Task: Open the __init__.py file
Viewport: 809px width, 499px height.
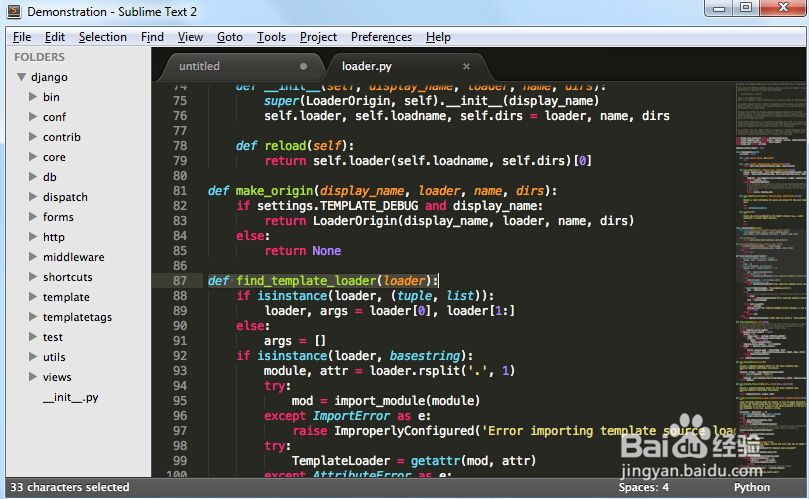Action: (70, 397)
